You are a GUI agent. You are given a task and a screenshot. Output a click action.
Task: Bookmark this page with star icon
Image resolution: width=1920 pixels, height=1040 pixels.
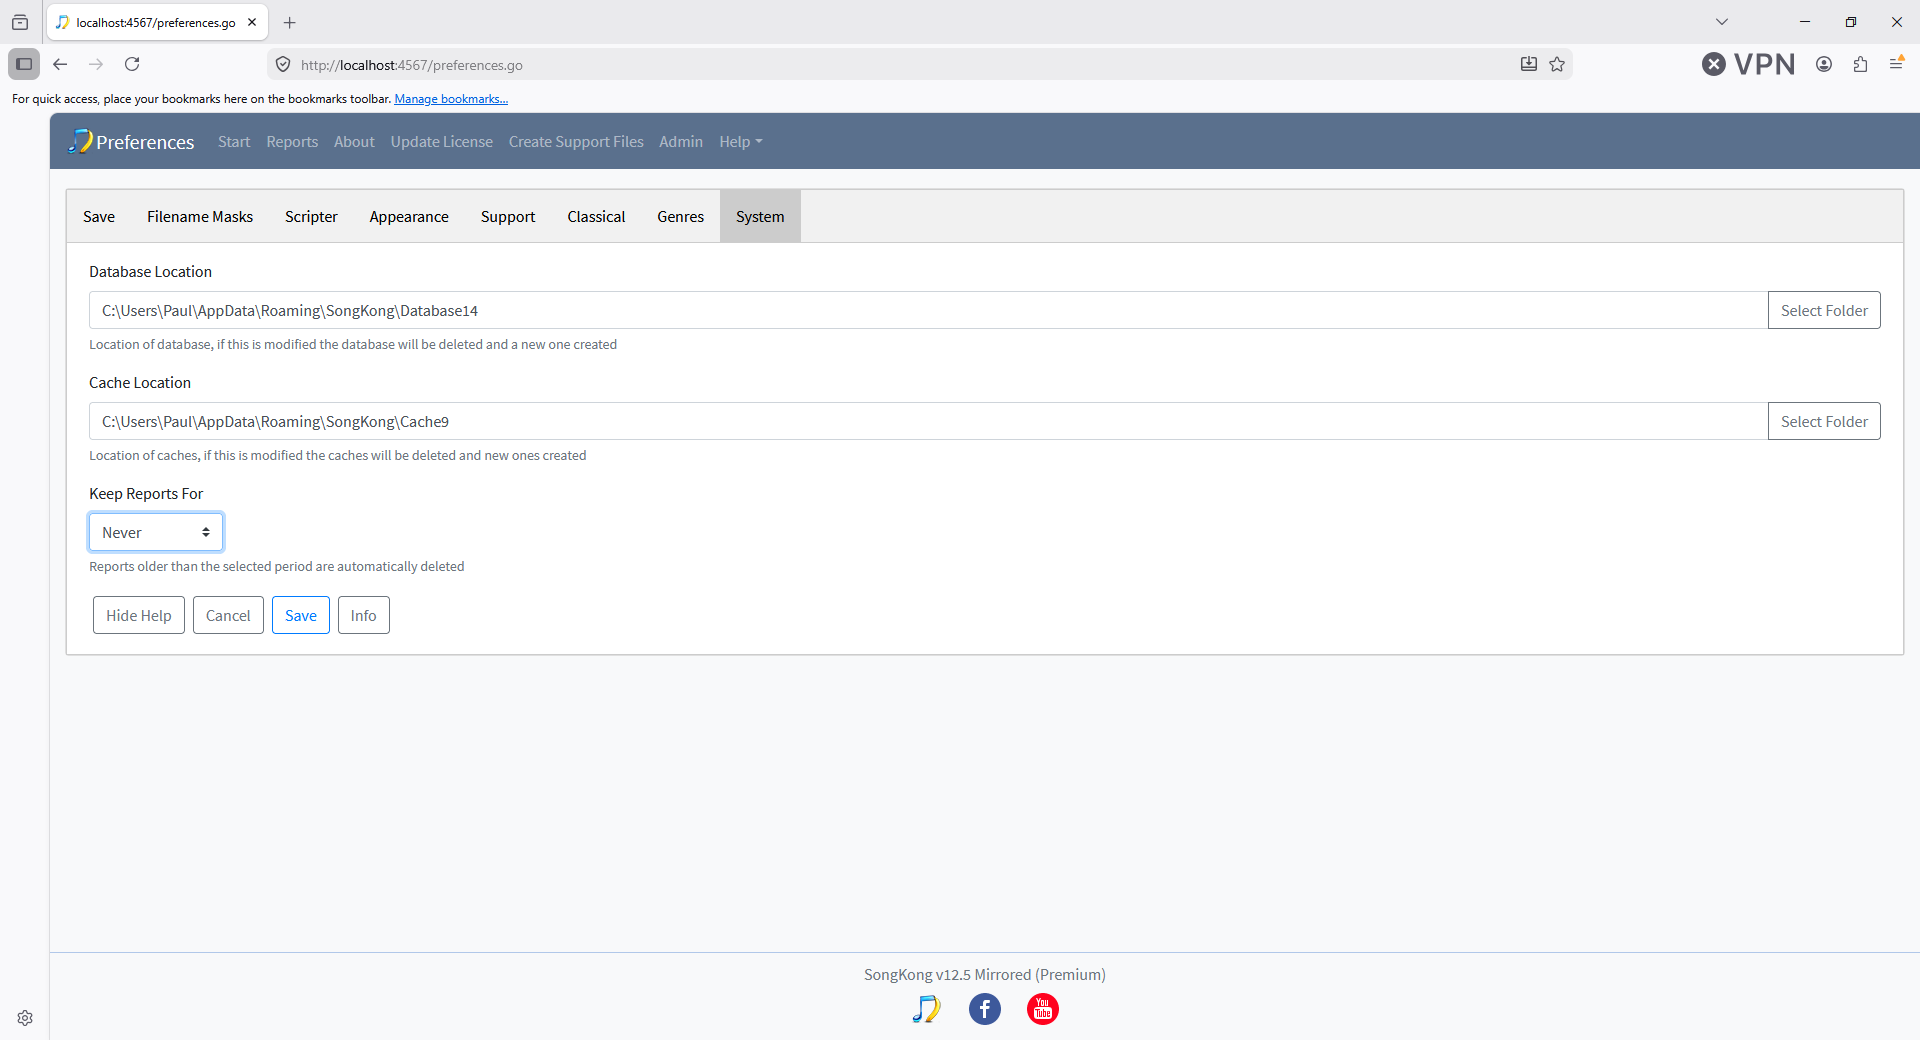pyautogui.click(x=1557, y=64)
